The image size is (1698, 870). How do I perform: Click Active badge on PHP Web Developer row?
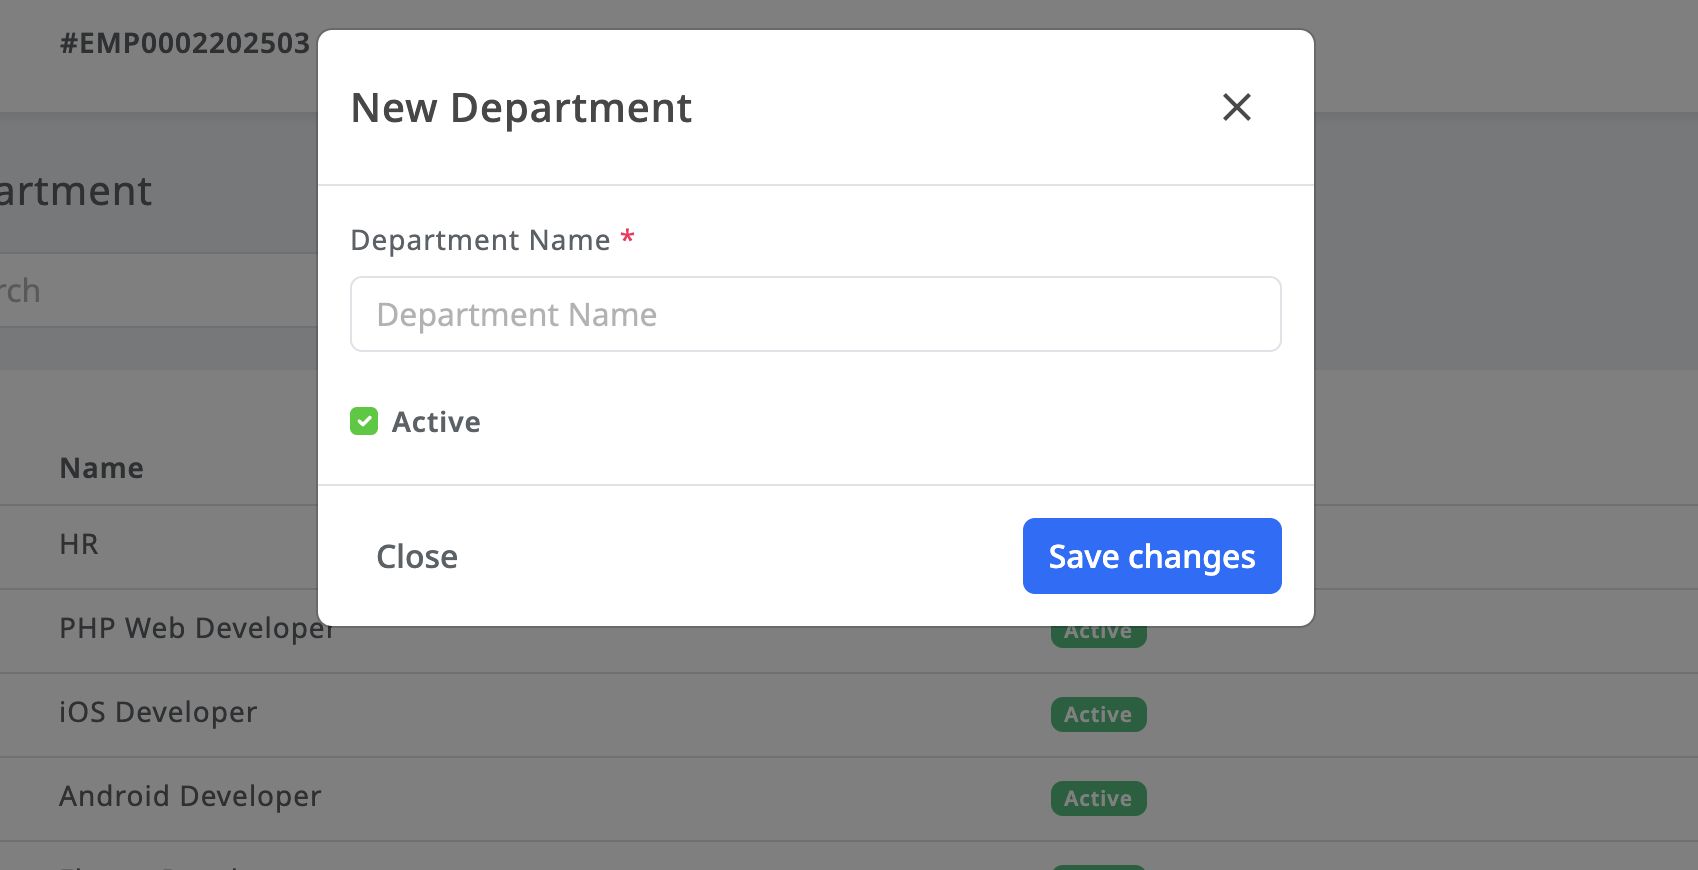coord(1098,634)
